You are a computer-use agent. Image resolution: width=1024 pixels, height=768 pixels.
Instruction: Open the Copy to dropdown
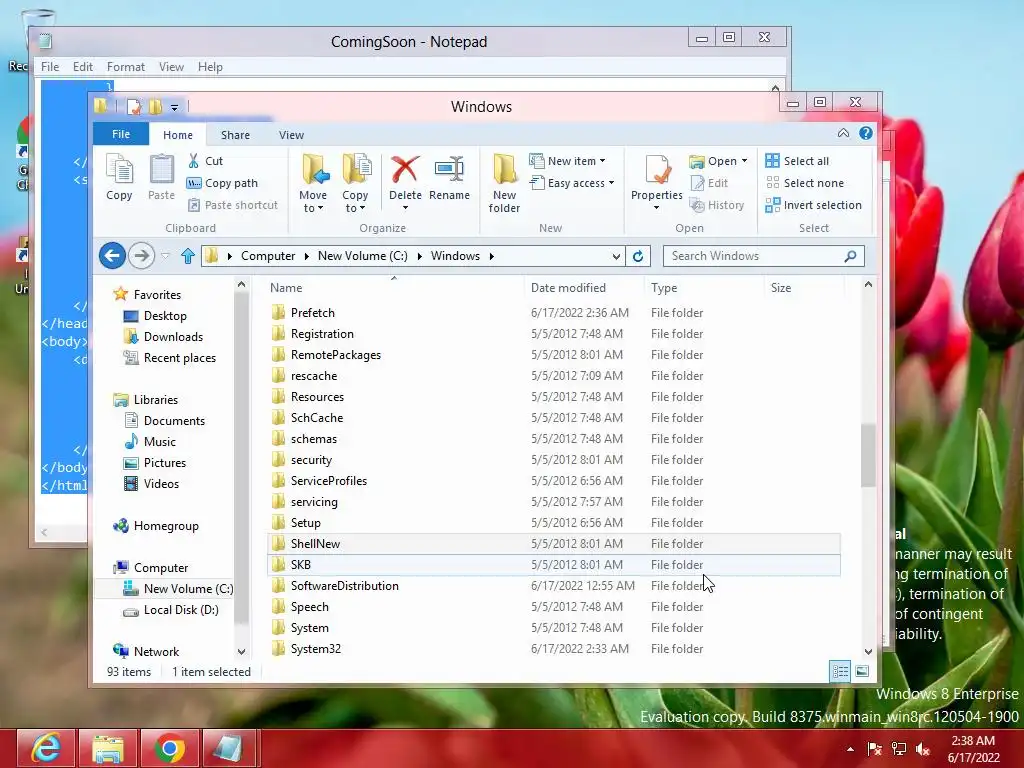point(355,201)
